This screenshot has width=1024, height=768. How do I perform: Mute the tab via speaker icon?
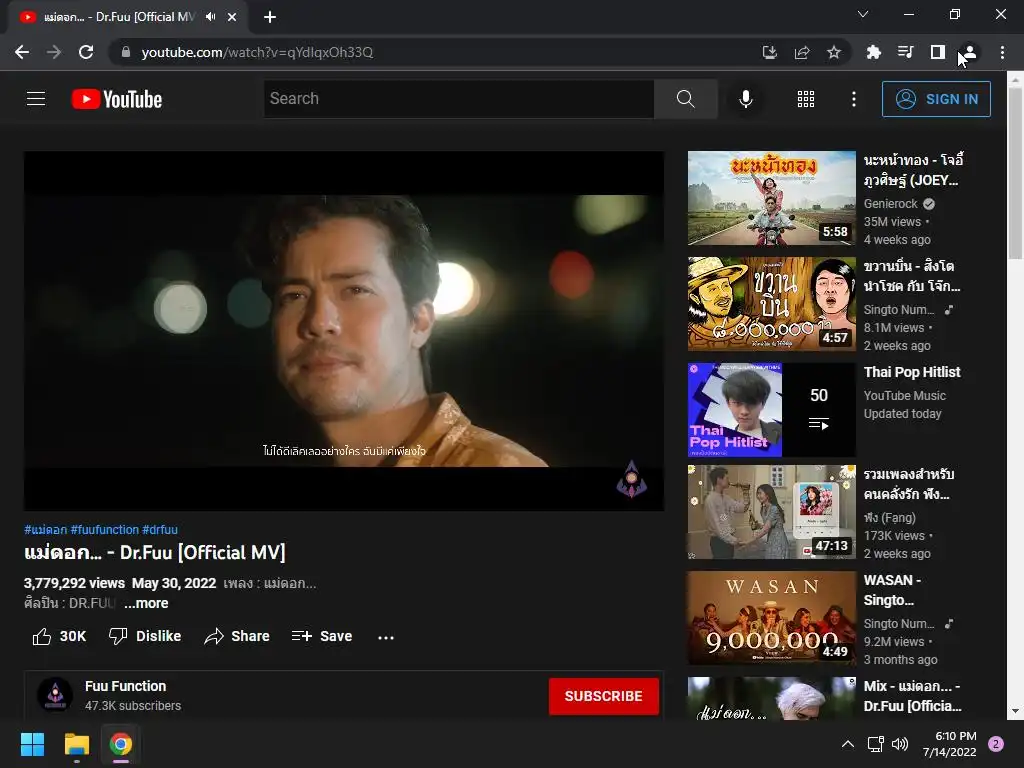click(210, 17)
